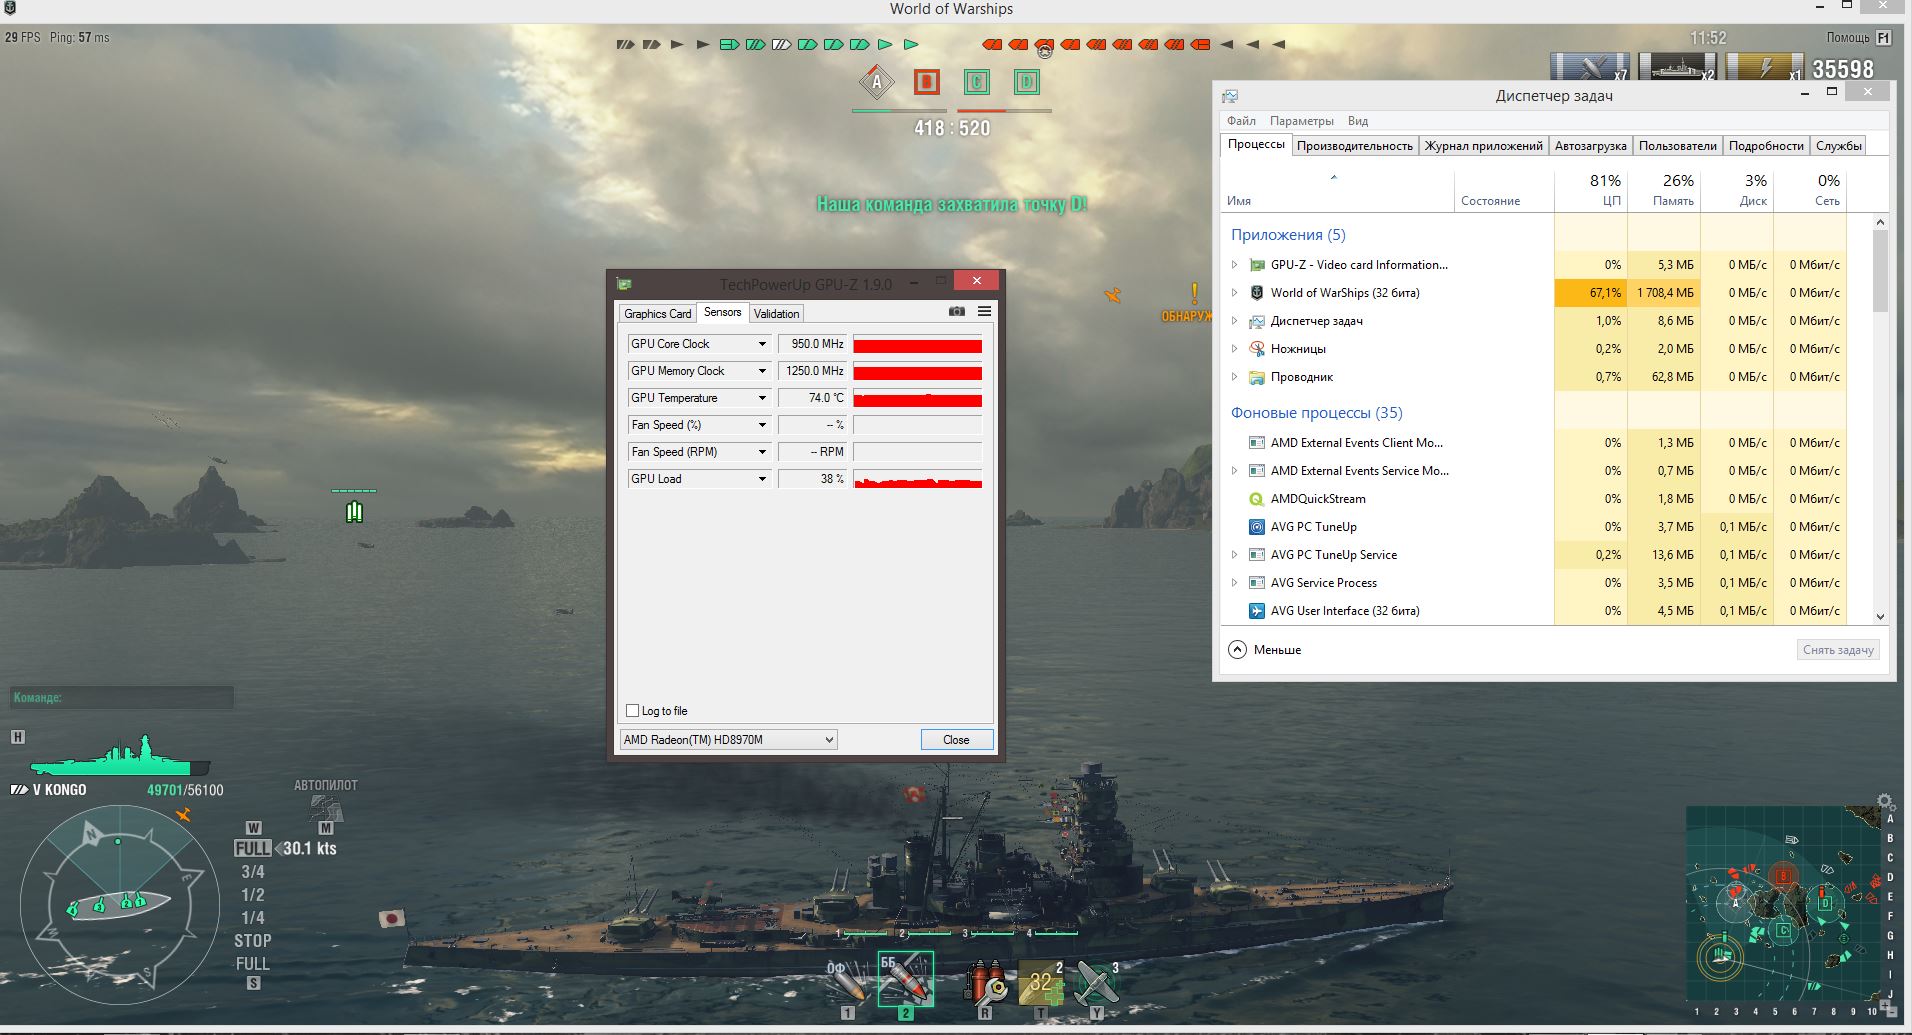
Task: Click the AVG PC TuneUp process icon
Action: pyautogui.click(x=1257, y=527)
